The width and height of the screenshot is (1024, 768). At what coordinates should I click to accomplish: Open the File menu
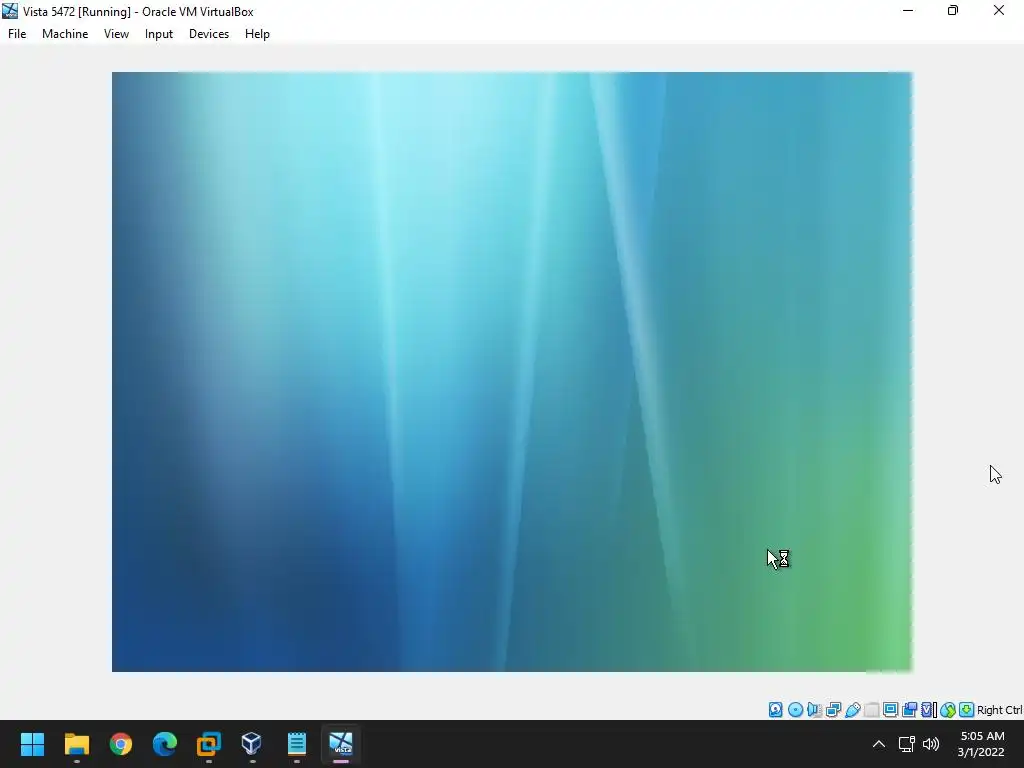pyautogui.click(x=17, y=34)
